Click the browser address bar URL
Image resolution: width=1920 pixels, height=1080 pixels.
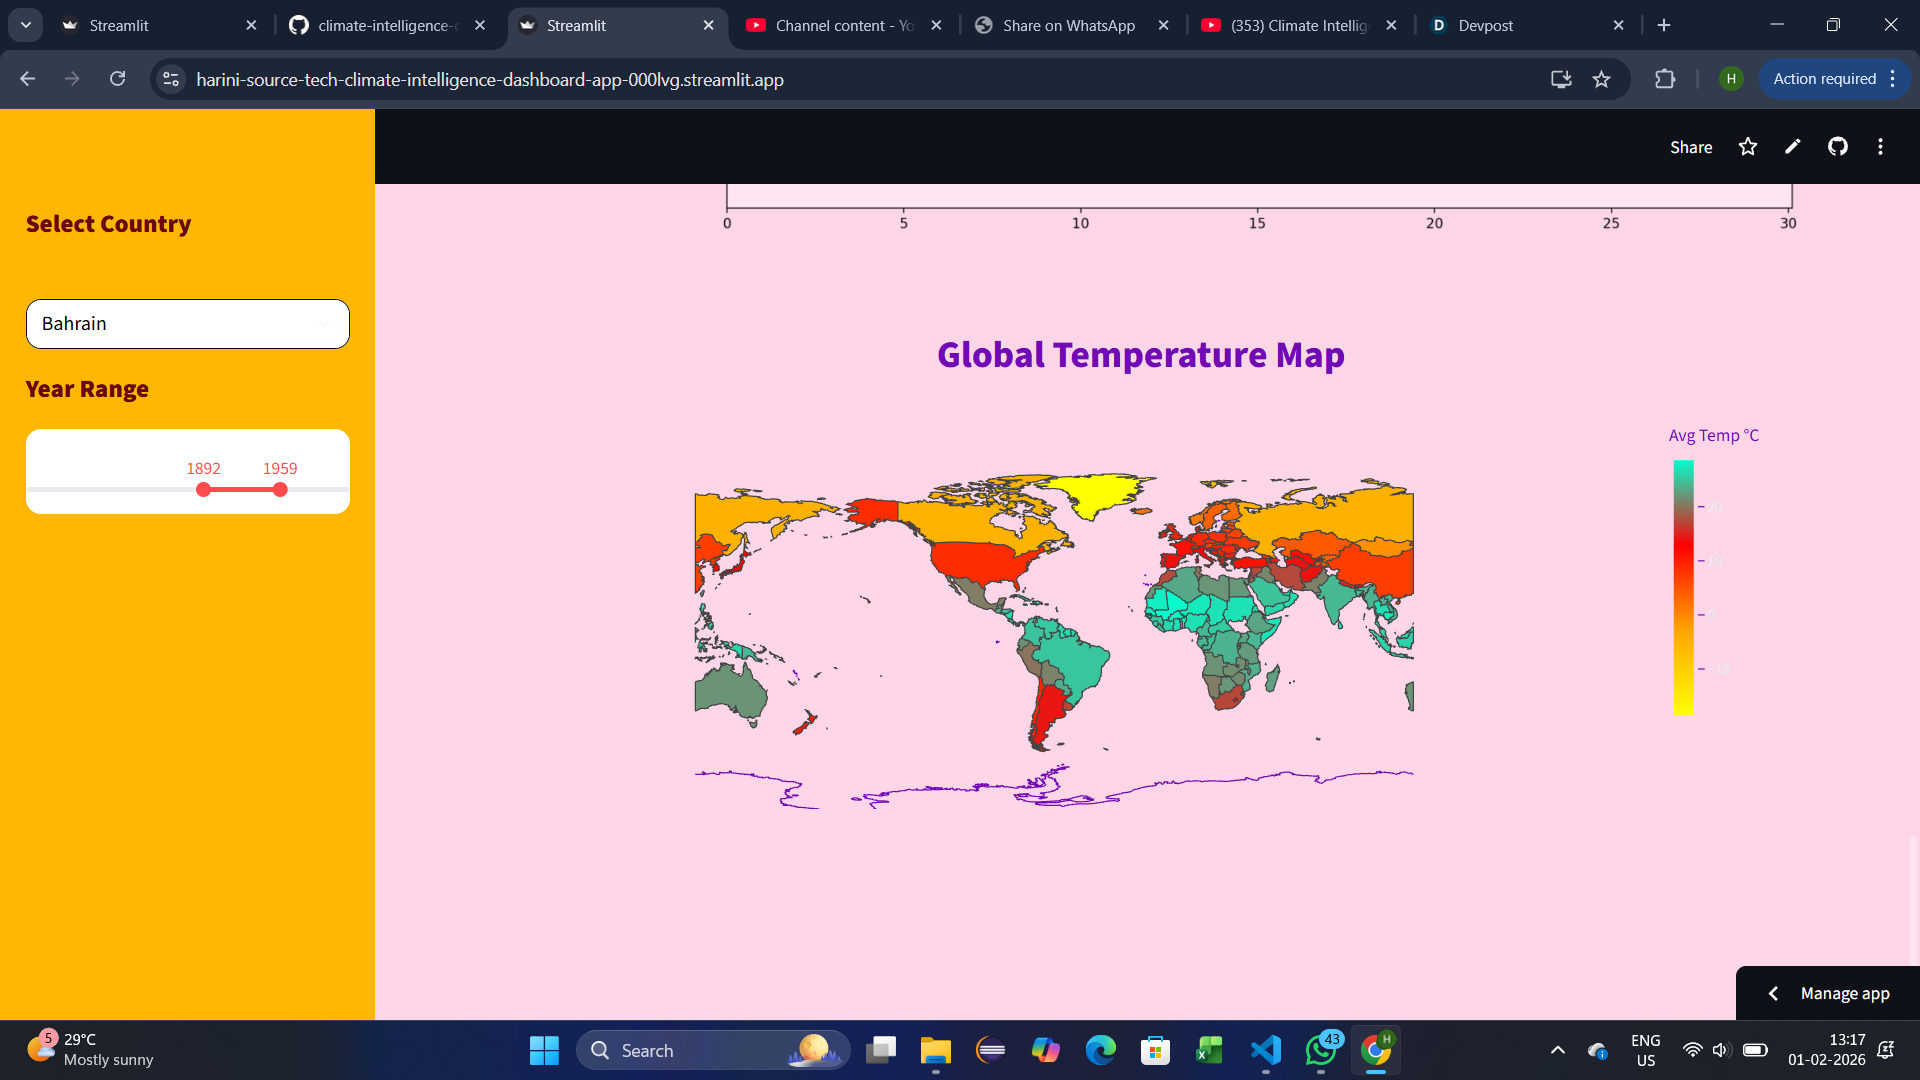pos(490,79)
